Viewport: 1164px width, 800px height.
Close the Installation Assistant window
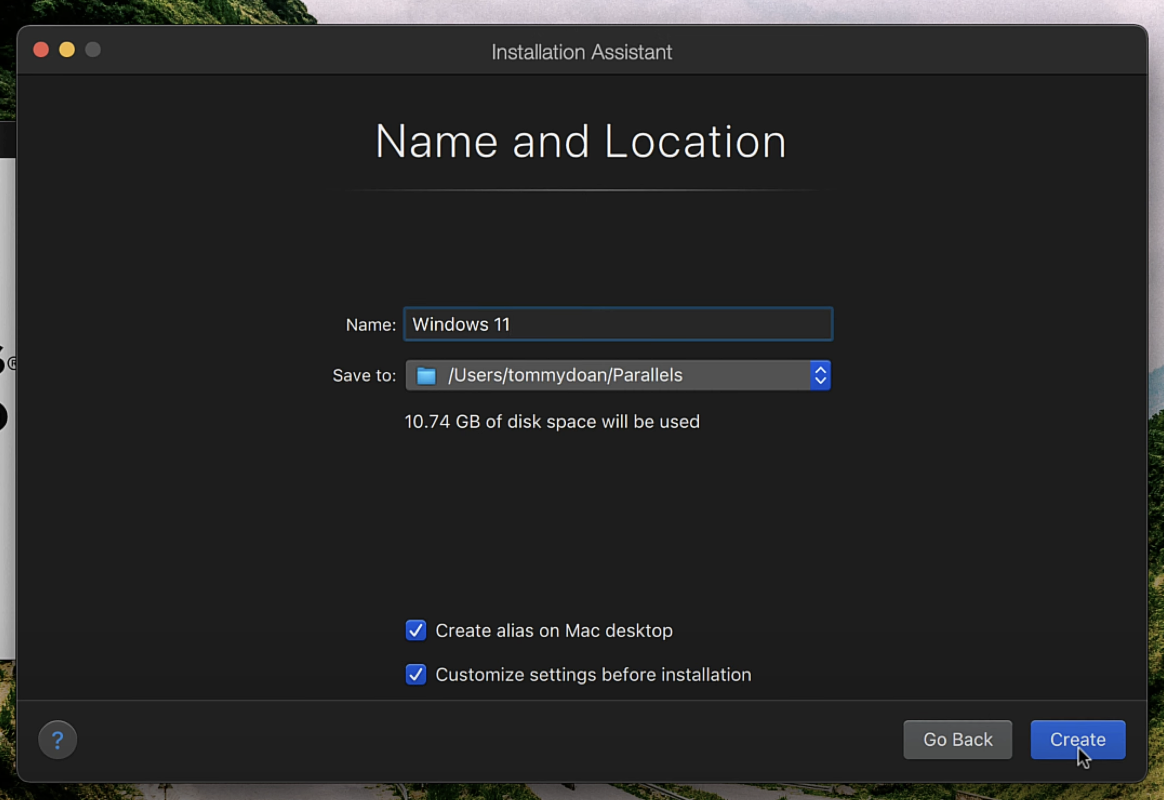click(x=41, y=50)
